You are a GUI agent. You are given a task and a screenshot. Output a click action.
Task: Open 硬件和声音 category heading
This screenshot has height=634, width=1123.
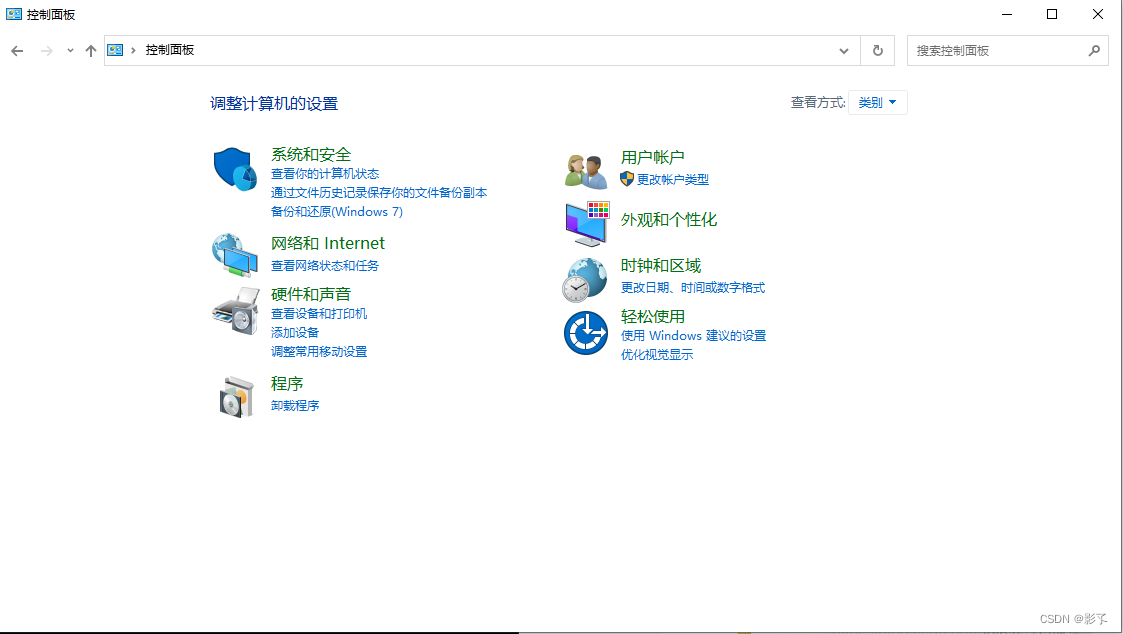311,294
